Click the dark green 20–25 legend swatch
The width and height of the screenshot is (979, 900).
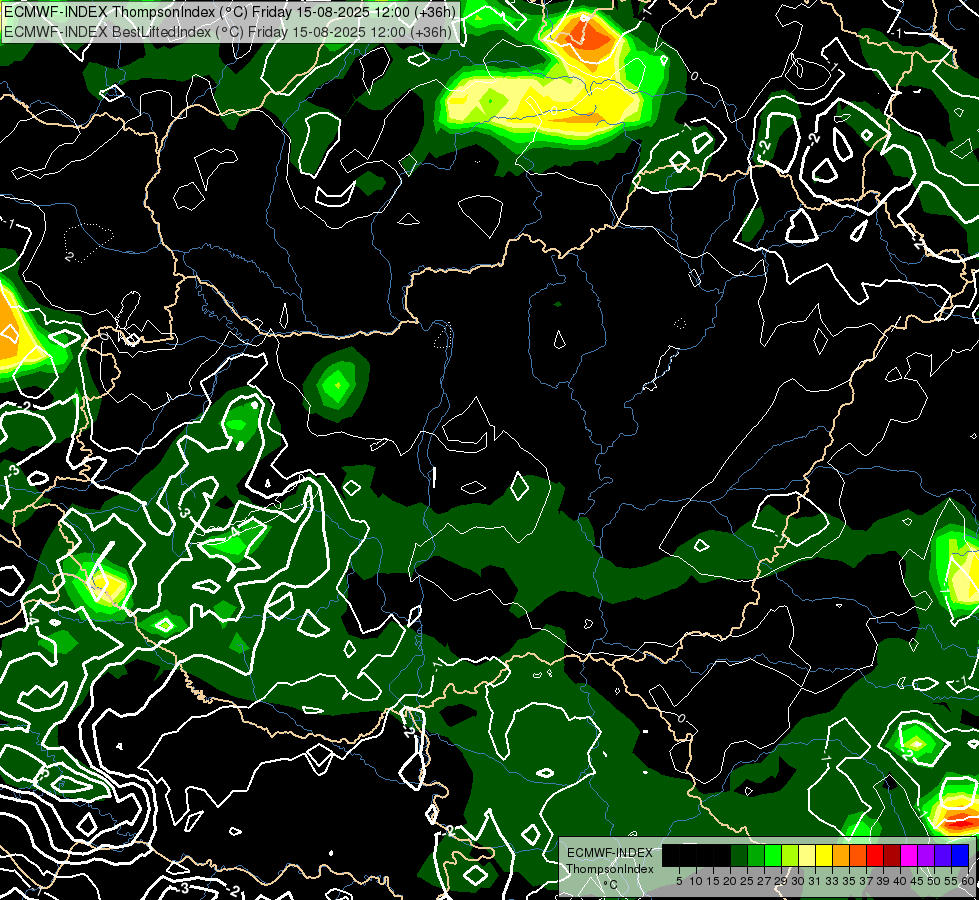pos(739,855)
